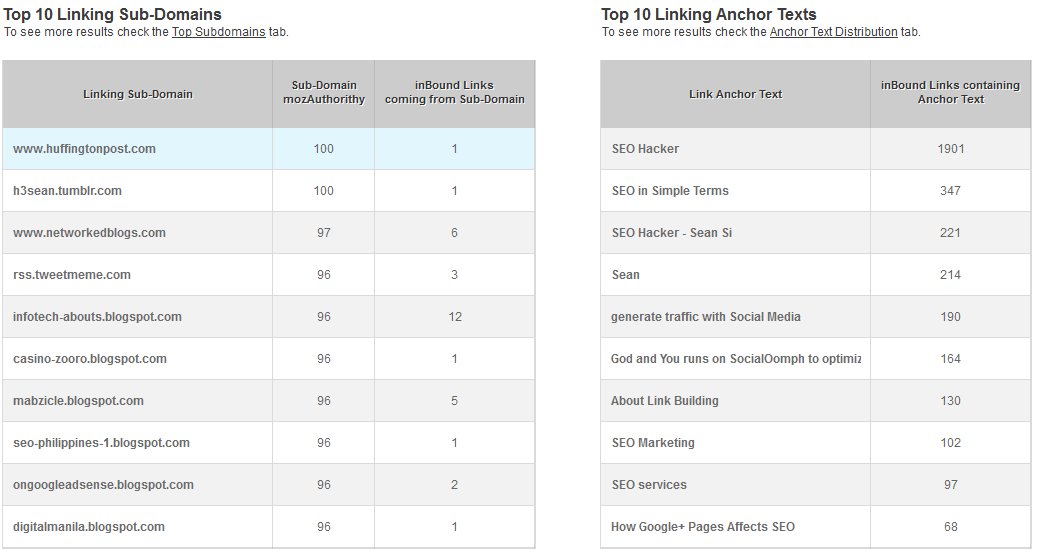Select SEO in Simple Terms anchor text
Image resolution: width=1039 pixels, height=555 pixels.
(670, 191)
